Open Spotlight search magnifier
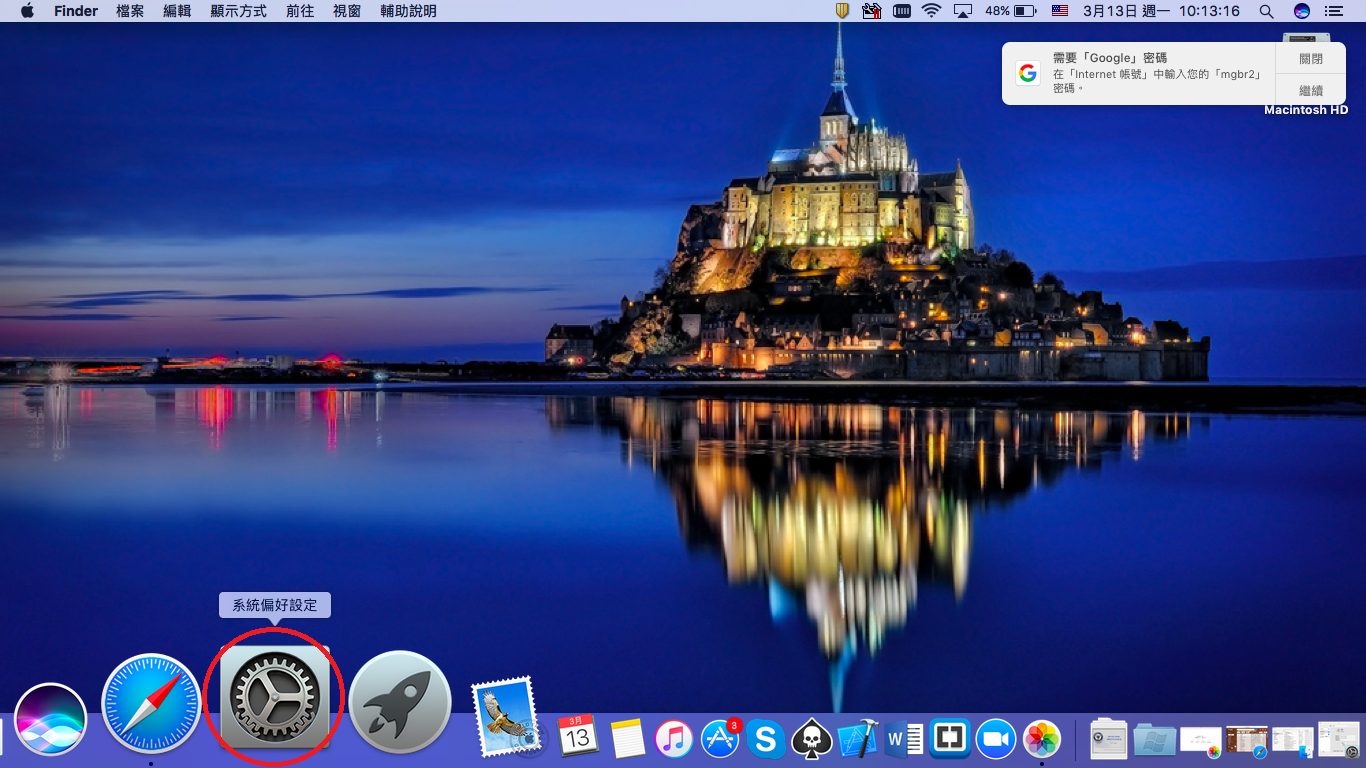Image resolution: width=1366 pixels, height=768 pixels. [1266, 11]
